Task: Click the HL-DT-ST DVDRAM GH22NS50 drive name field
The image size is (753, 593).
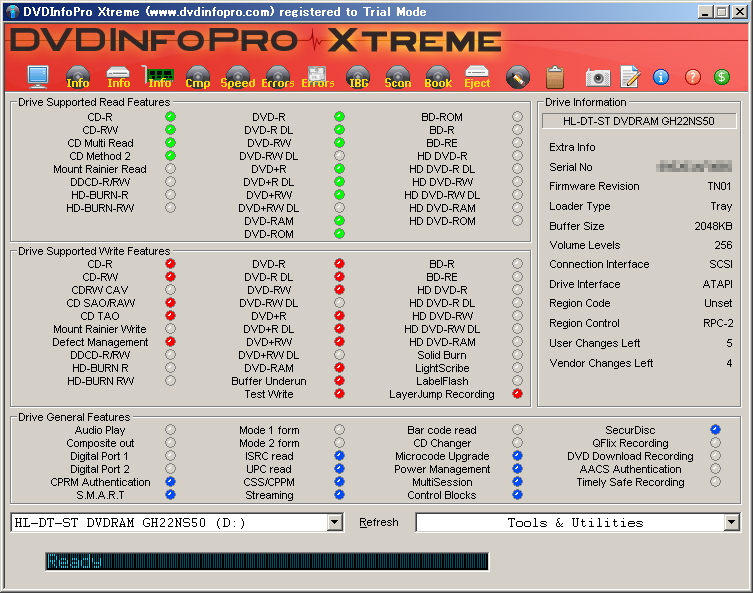Action: [x=639, y=121]
